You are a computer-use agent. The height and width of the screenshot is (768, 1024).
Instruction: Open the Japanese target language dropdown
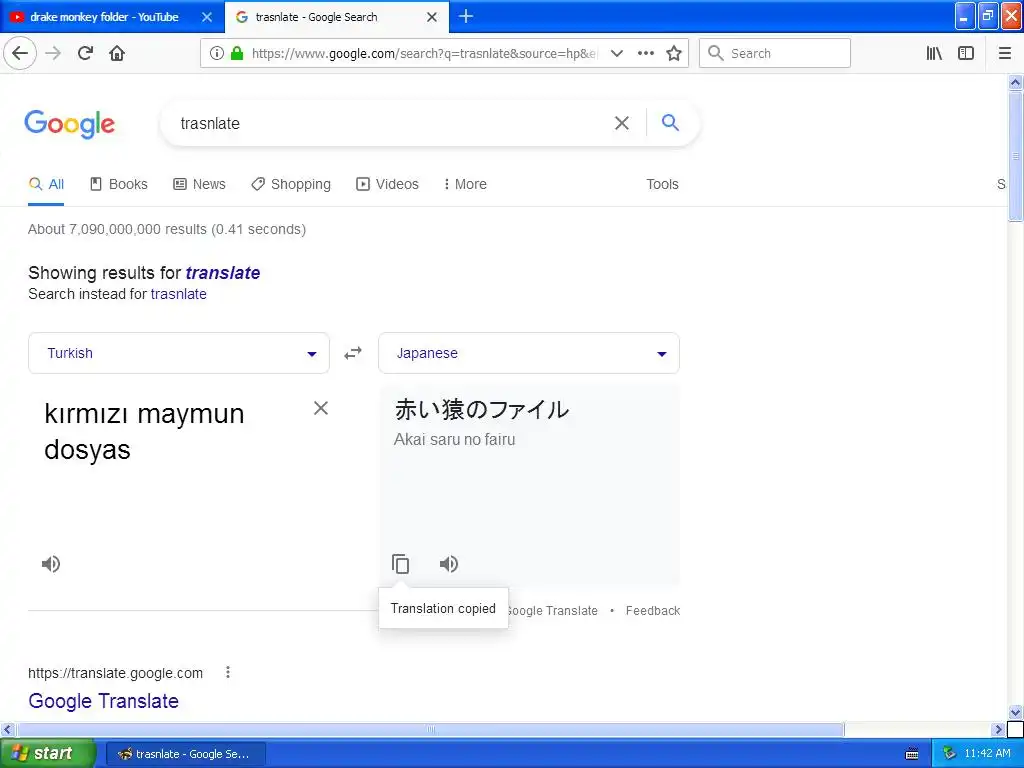pos(529,353)
